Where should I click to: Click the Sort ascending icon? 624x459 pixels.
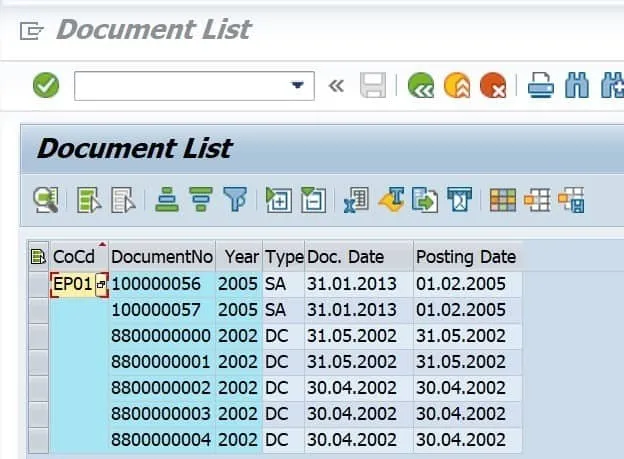point(167,200)
